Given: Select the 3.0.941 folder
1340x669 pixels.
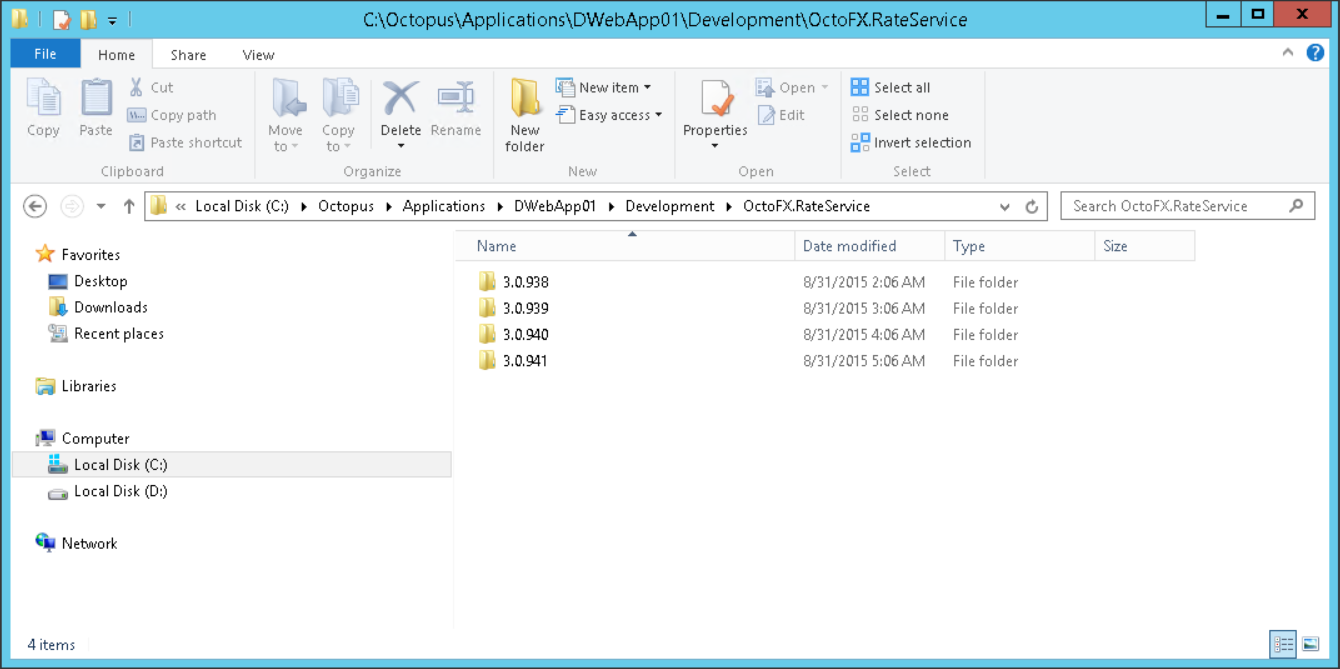Looking at the screenshot, I should (525, 361).
